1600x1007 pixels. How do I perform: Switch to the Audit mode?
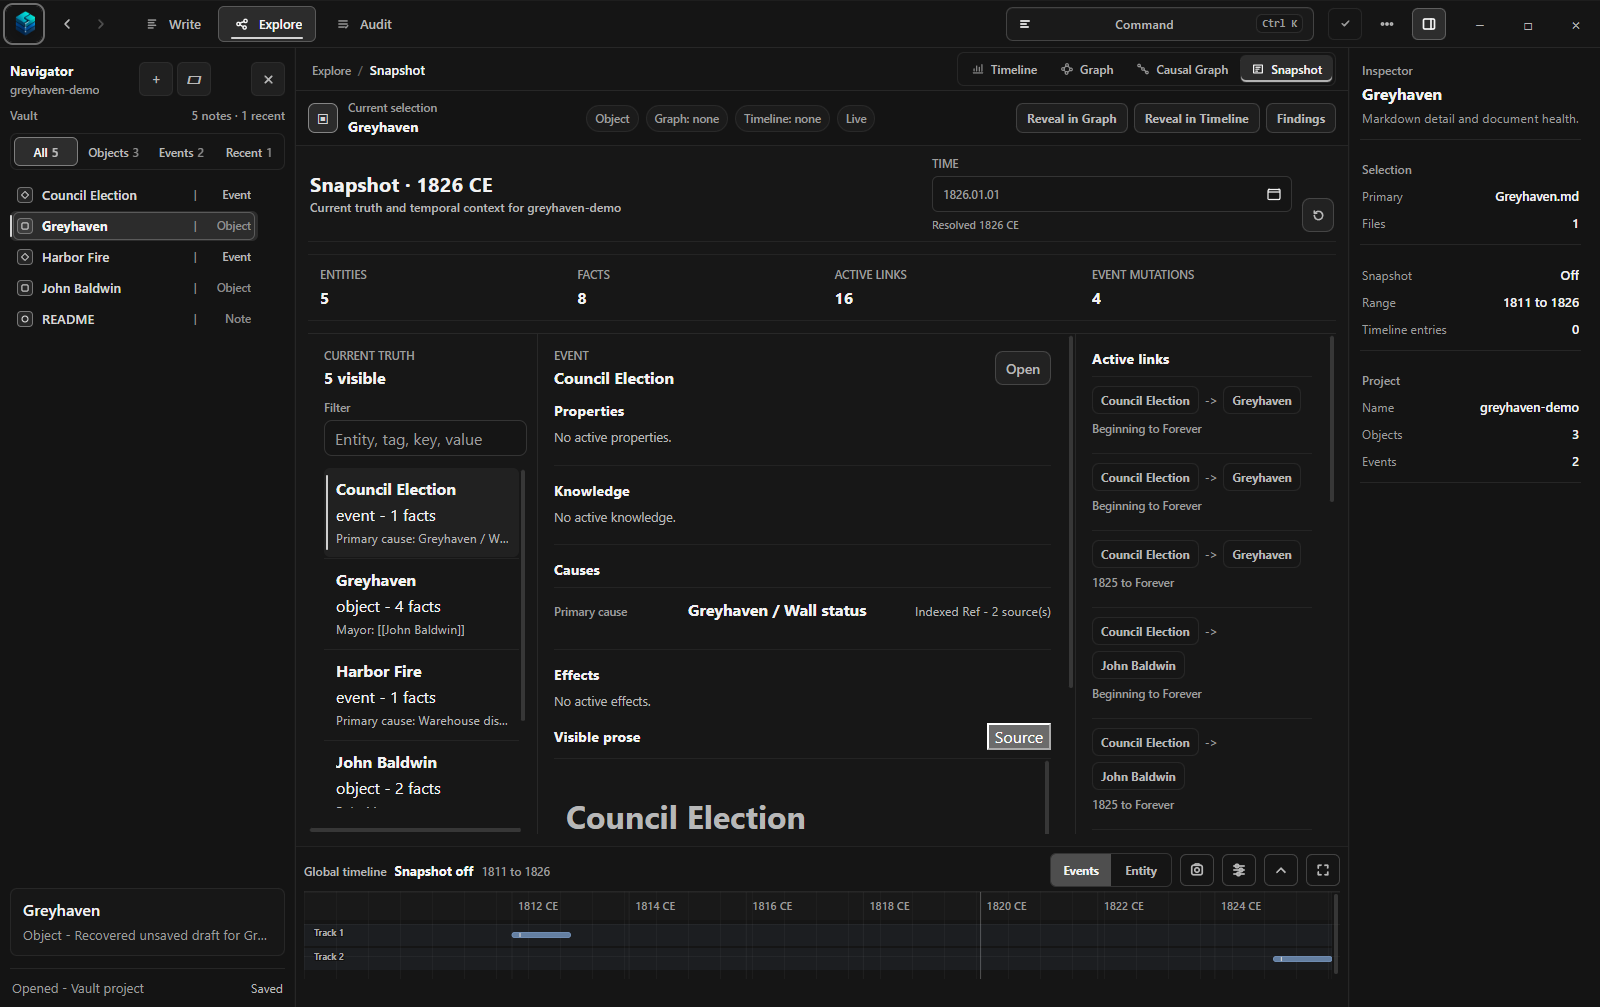coord(364,24)
